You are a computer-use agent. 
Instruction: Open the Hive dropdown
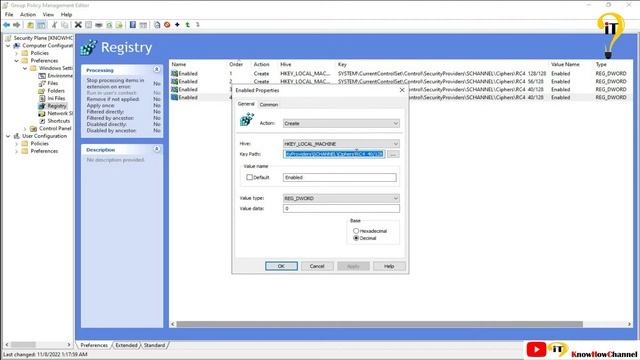coord(341,144)
